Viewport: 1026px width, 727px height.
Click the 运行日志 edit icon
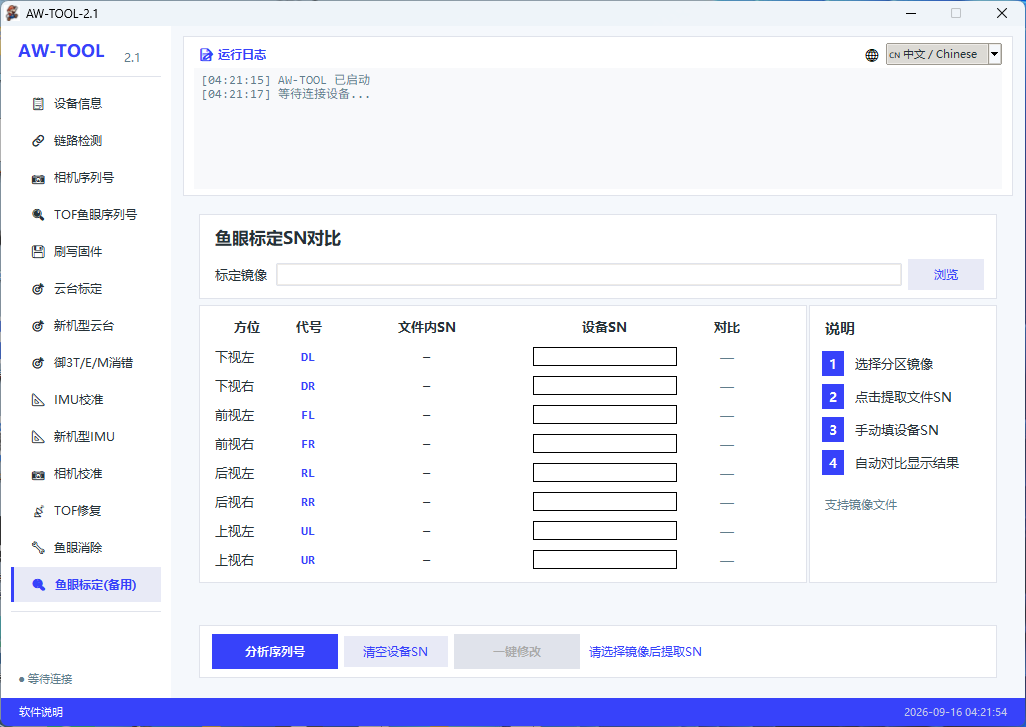tap(206, 55)
